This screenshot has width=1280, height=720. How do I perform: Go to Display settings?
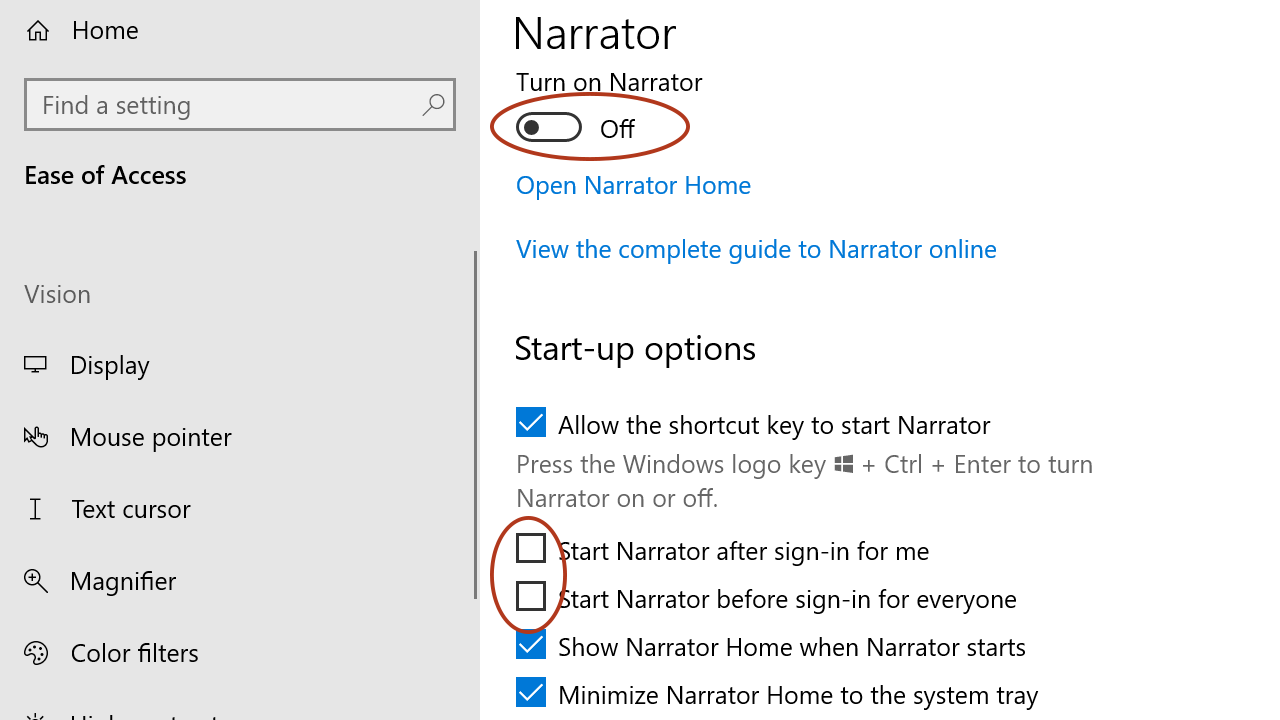[x=110, y=365]
